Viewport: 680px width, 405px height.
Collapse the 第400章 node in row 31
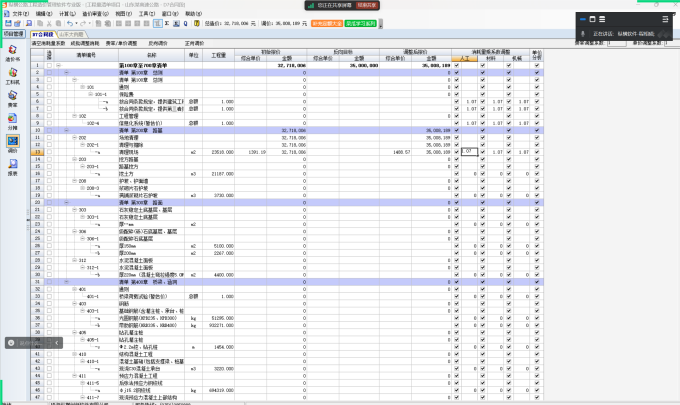coord(66,282)
